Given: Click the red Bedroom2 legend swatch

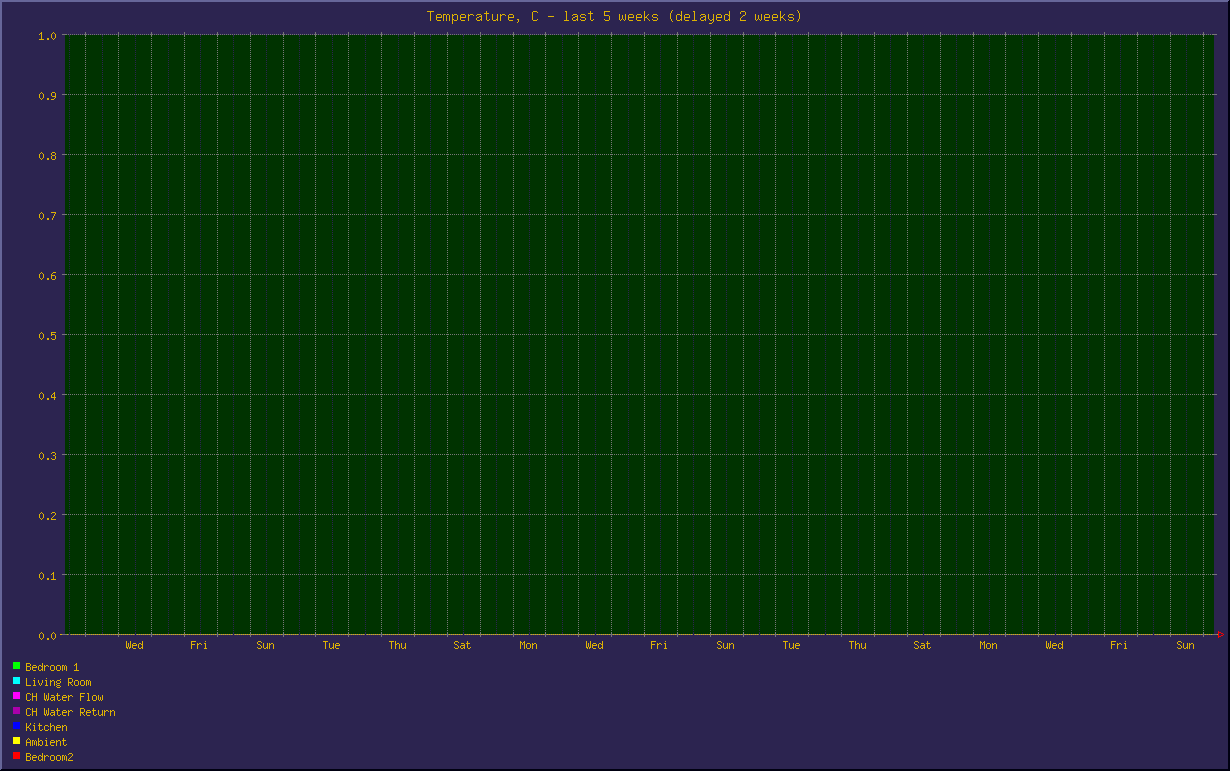Looking at the screenshot, I should [x=16, y=756].
